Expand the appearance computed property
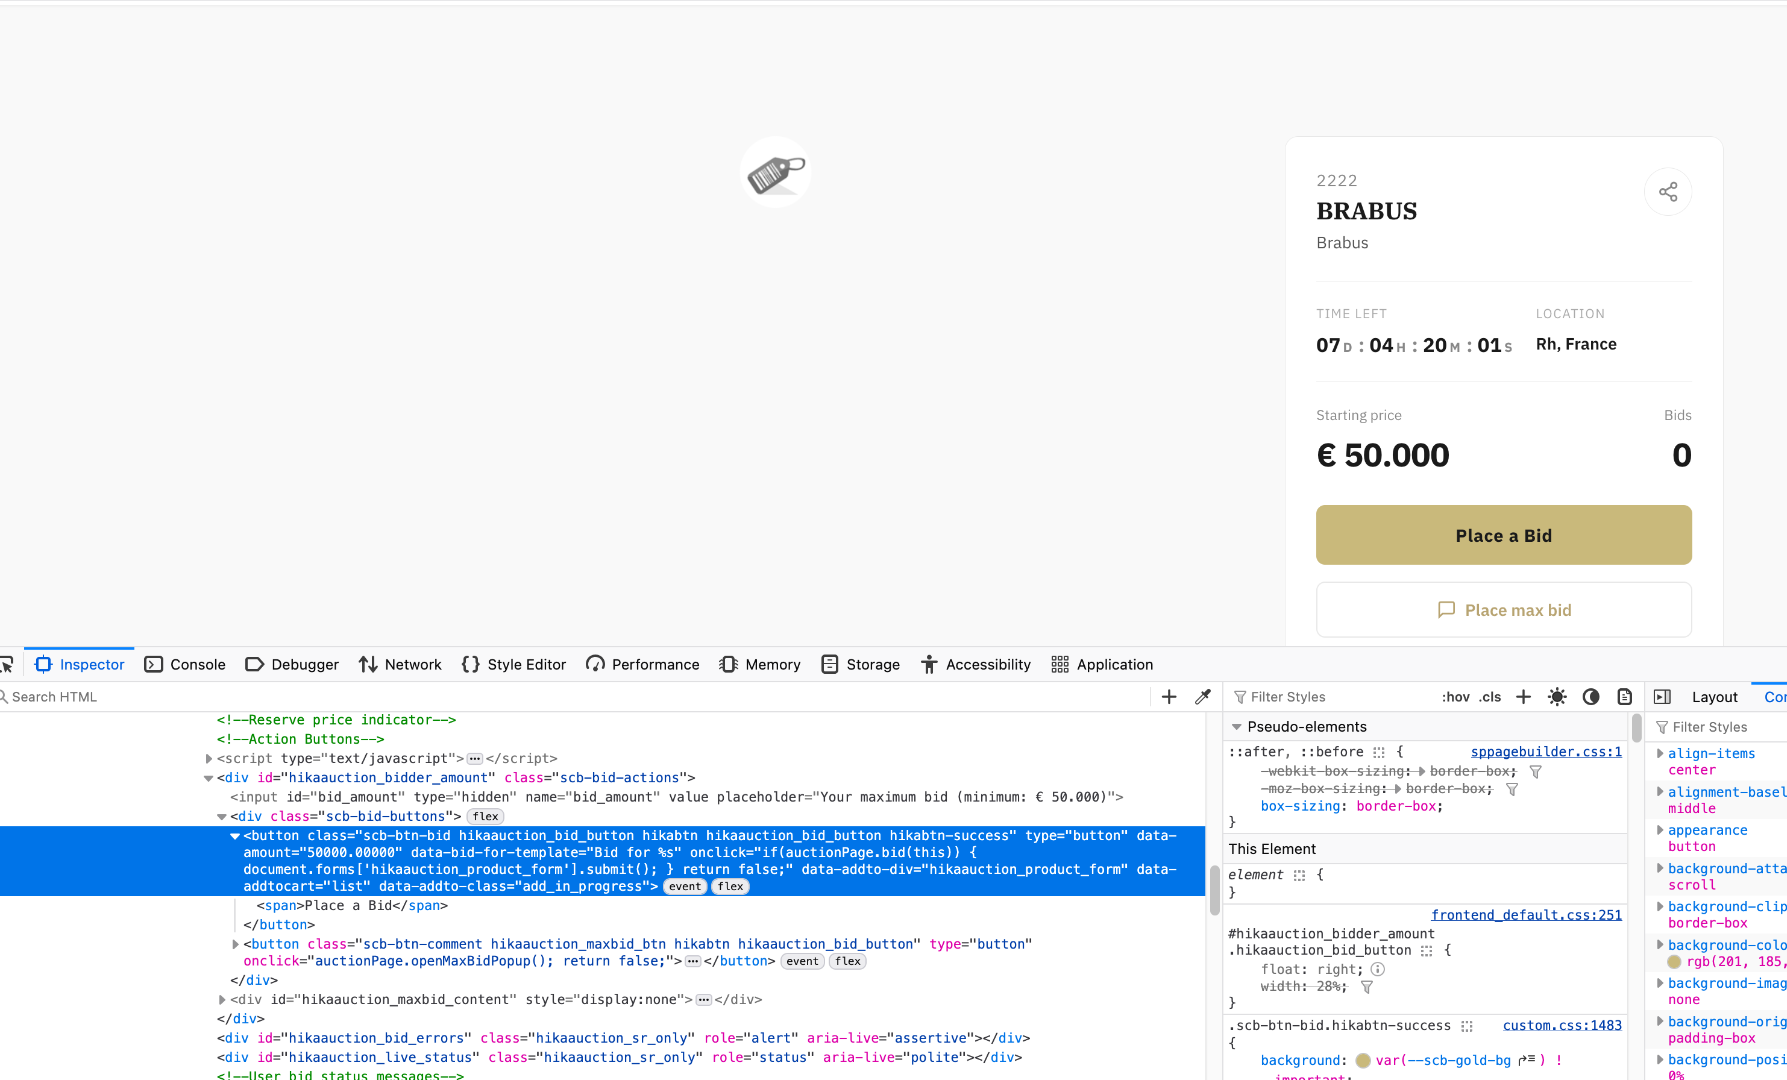The width and height of the screenshot is (1787, 1080). coord(1660,831)
